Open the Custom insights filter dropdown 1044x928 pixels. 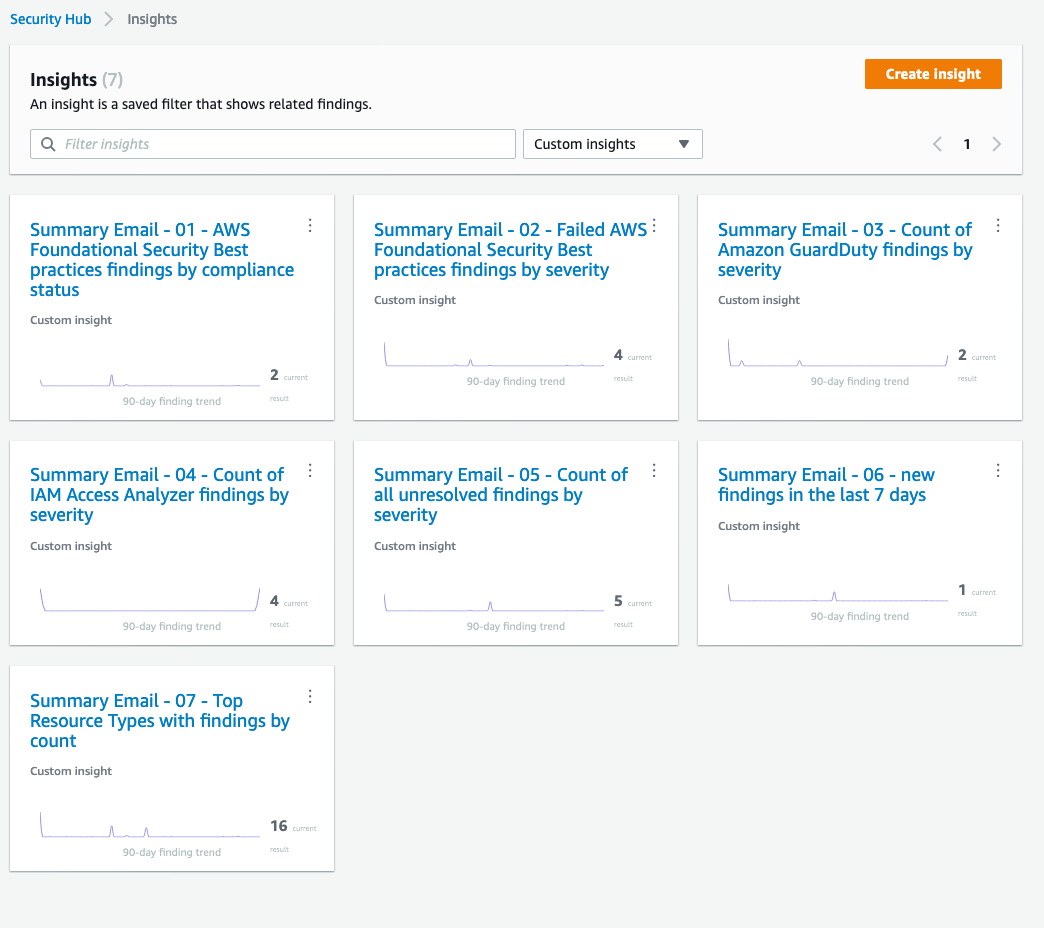click(x=612, y=144)
